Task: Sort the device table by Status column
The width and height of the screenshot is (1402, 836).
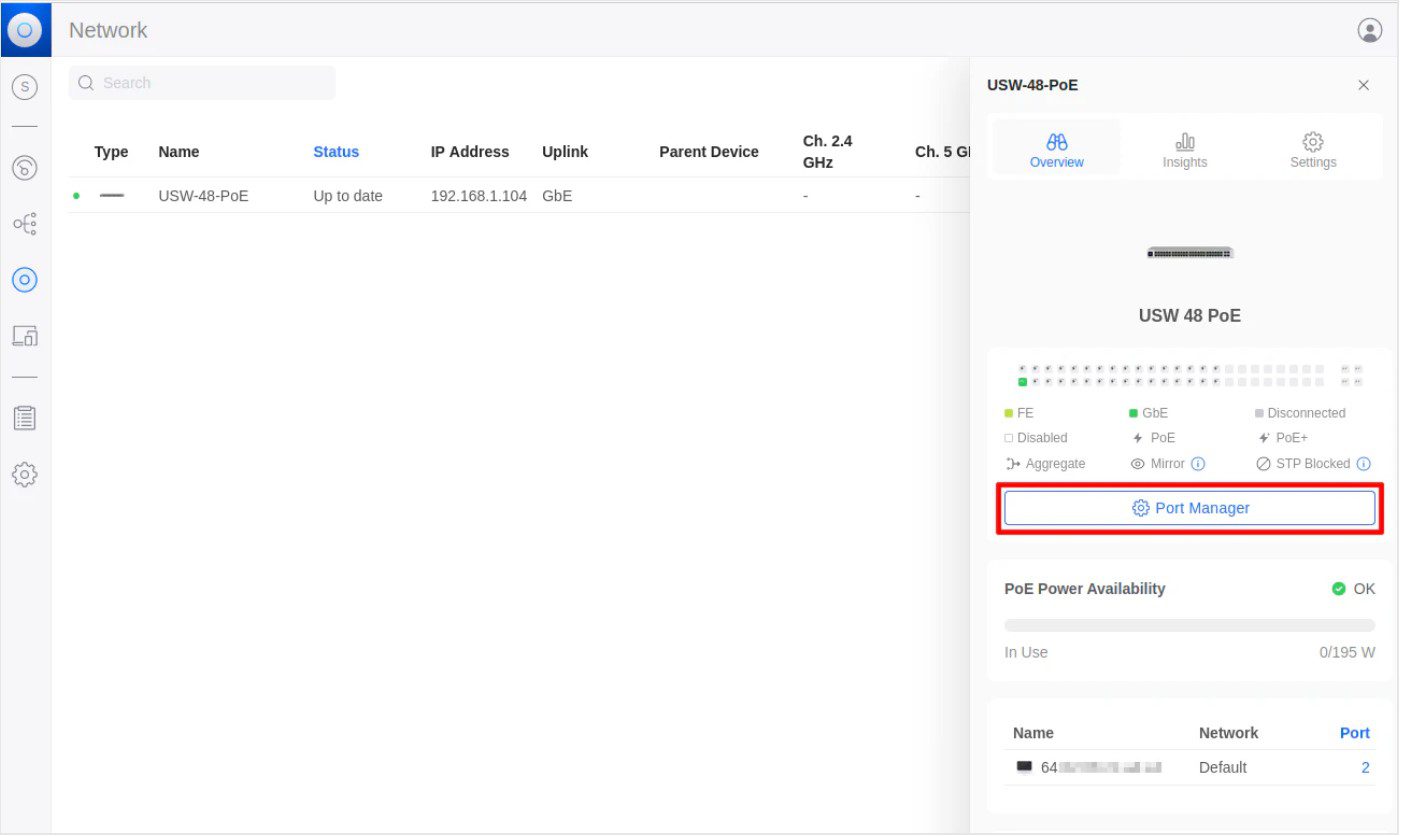Action: tap(335, 152)
